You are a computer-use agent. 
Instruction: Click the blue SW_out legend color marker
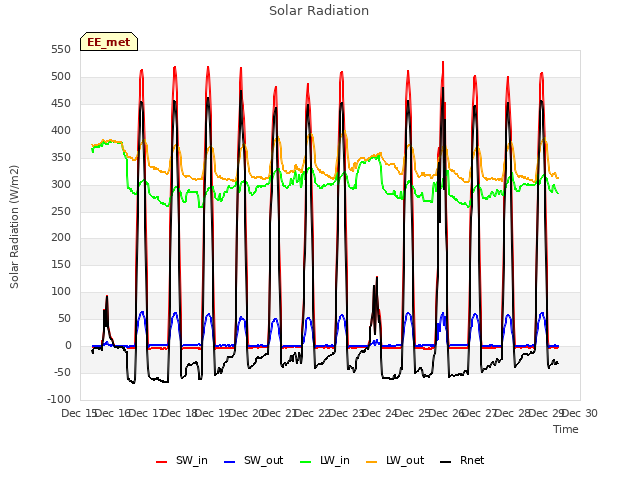point(230,462)
